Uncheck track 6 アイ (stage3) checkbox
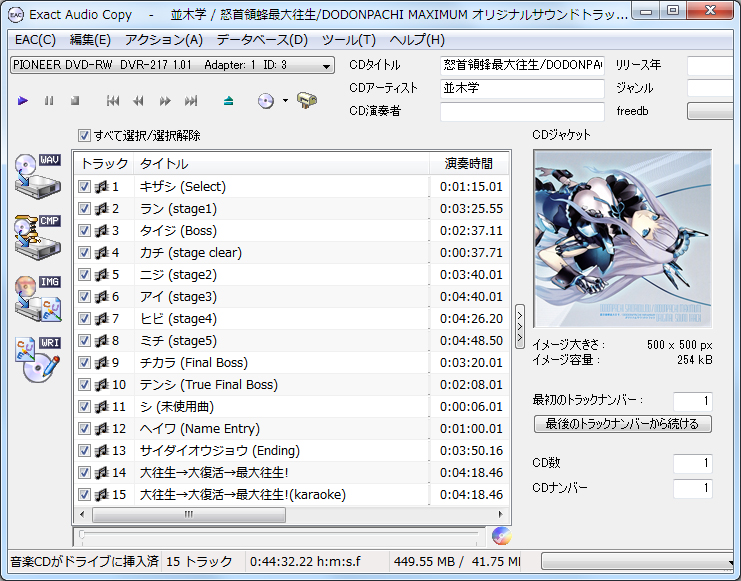 point(84,296)
